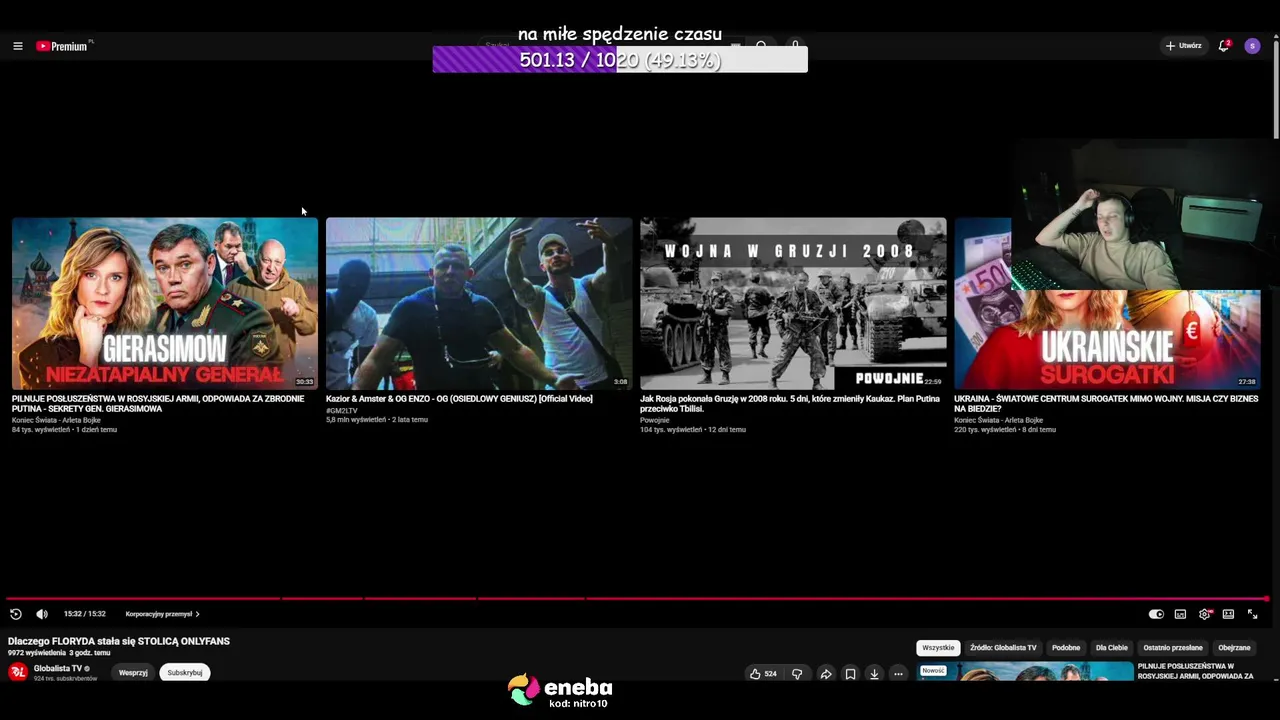Image resolution: width=1280 pixels, height=720 pixels.
Task: Click the vertical page scrollbar
Action: (1275, 90)
